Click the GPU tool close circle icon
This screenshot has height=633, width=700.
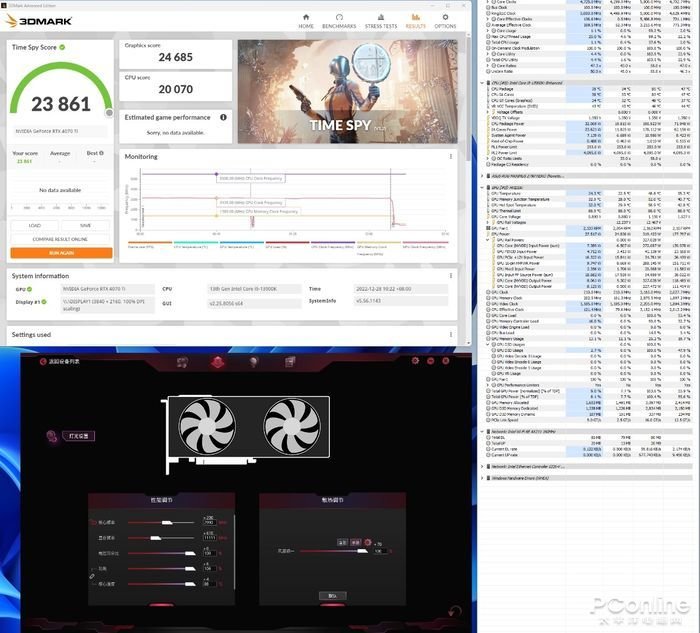(x=446, y=361)
